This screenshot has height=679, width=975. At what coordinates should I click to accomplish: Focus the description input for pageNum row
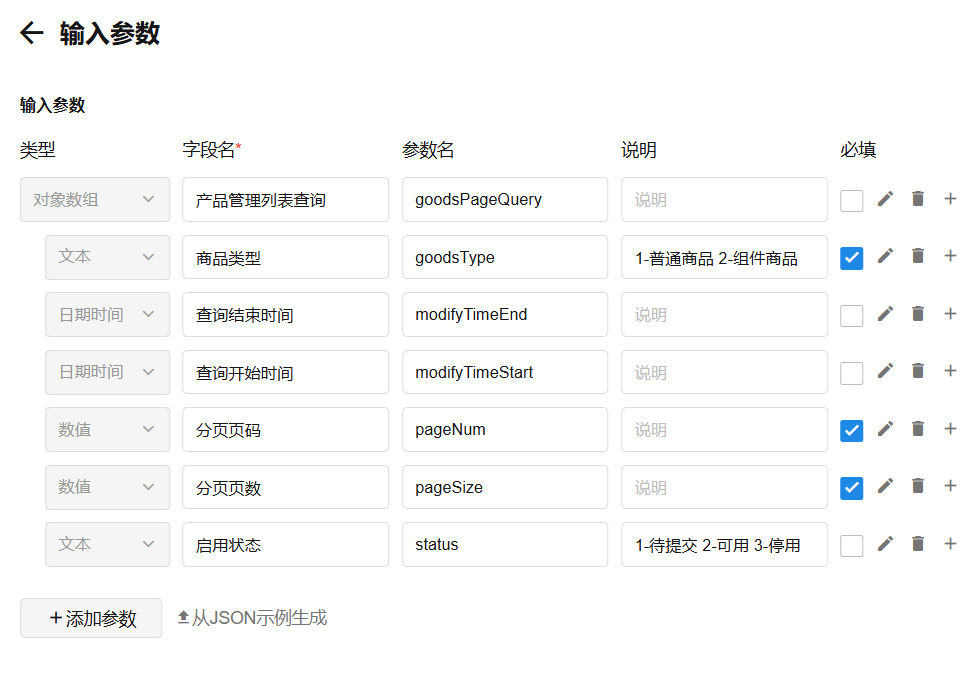(x=724, y=430)
